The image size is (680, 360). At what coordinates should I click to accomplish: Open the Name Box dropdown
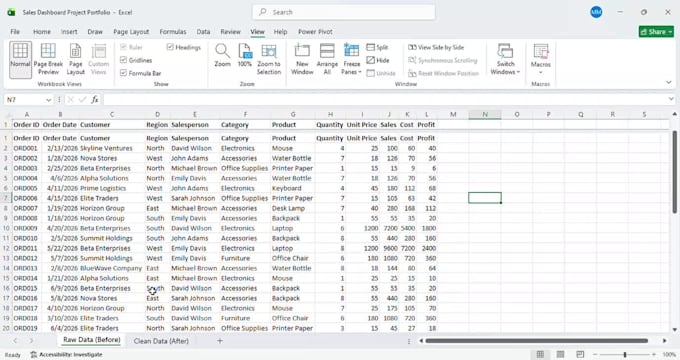(48, 100)
